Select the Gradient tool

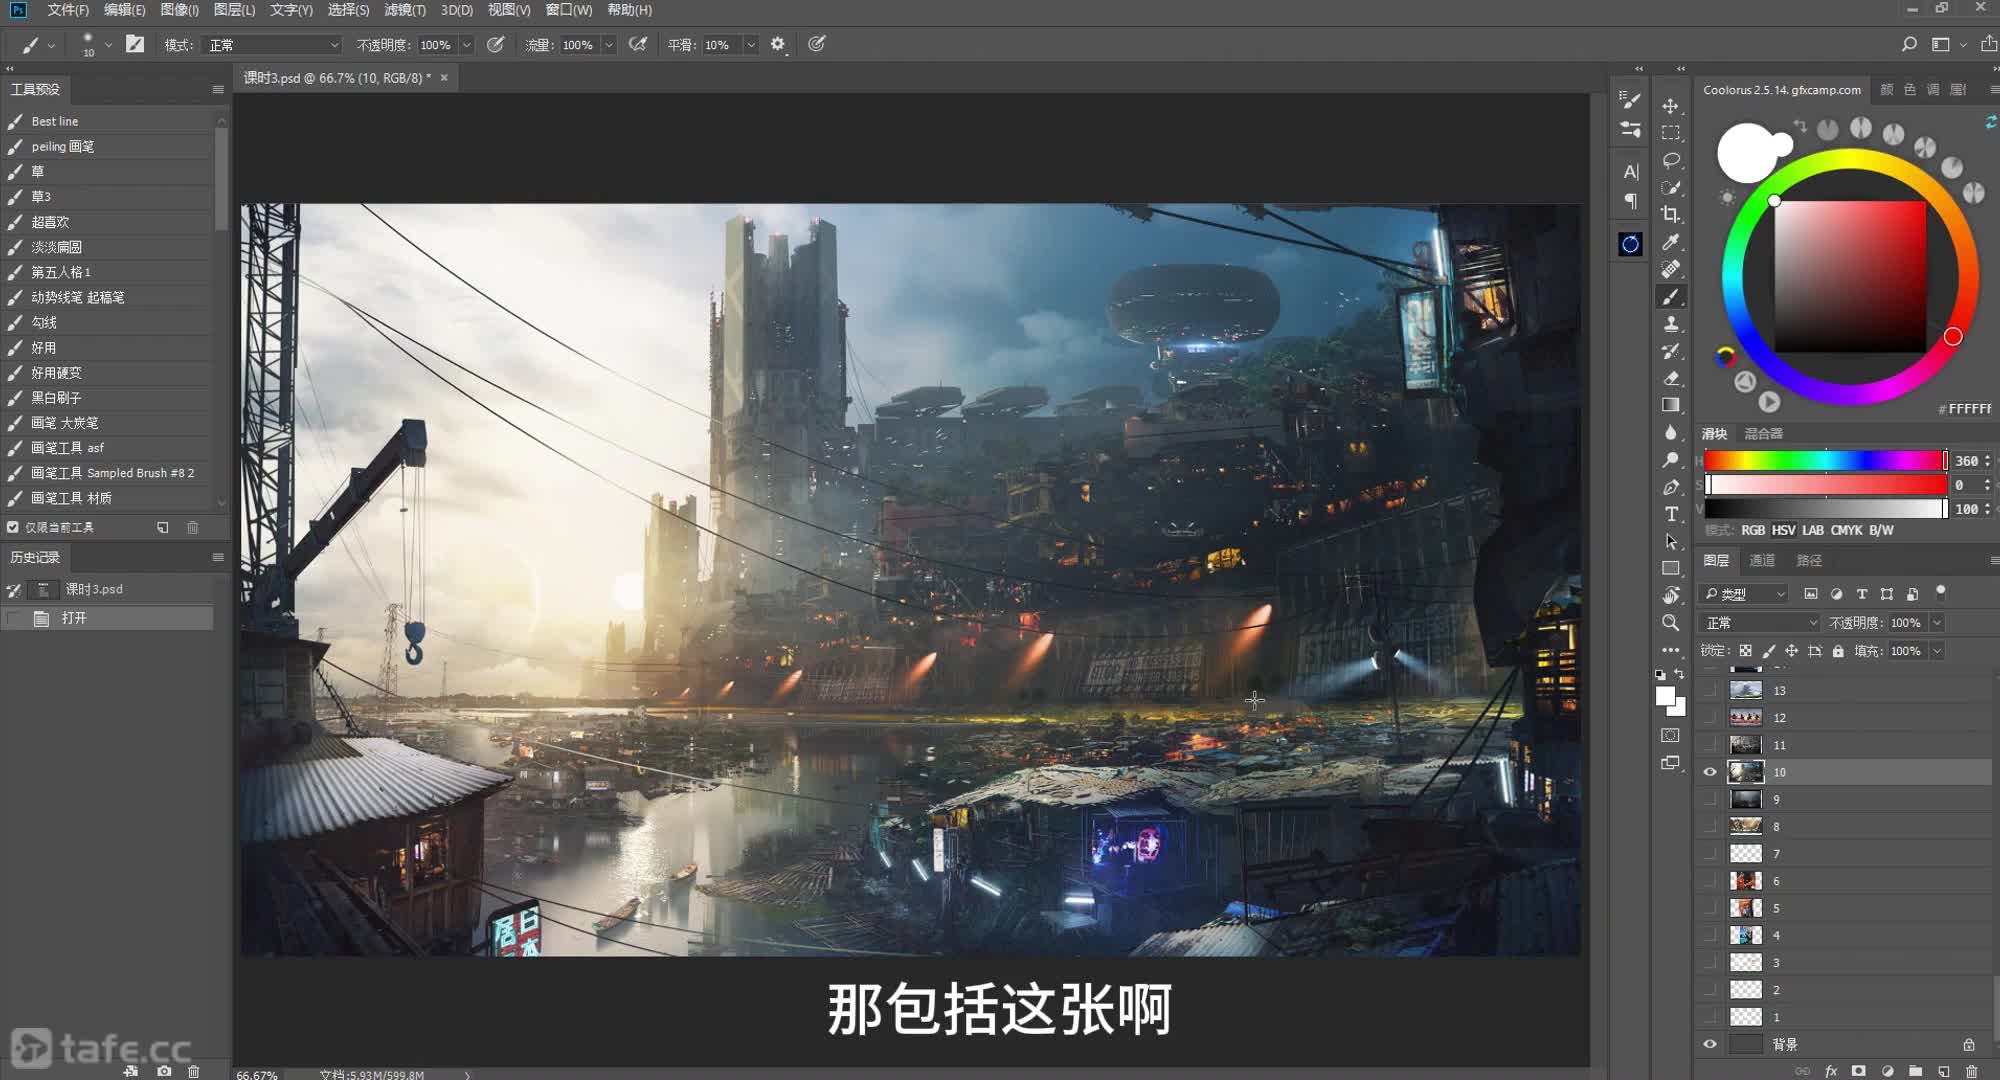tap(1670, 405)
